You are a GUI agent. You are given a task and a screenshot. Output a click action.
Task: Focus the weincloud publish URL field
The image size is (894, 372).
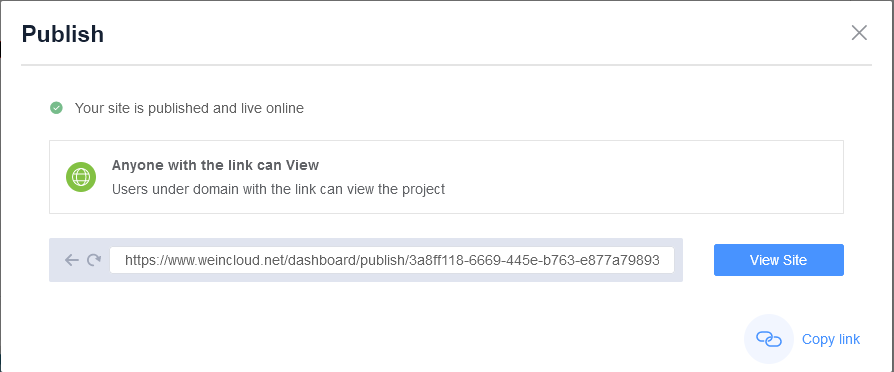coord(392,260)
